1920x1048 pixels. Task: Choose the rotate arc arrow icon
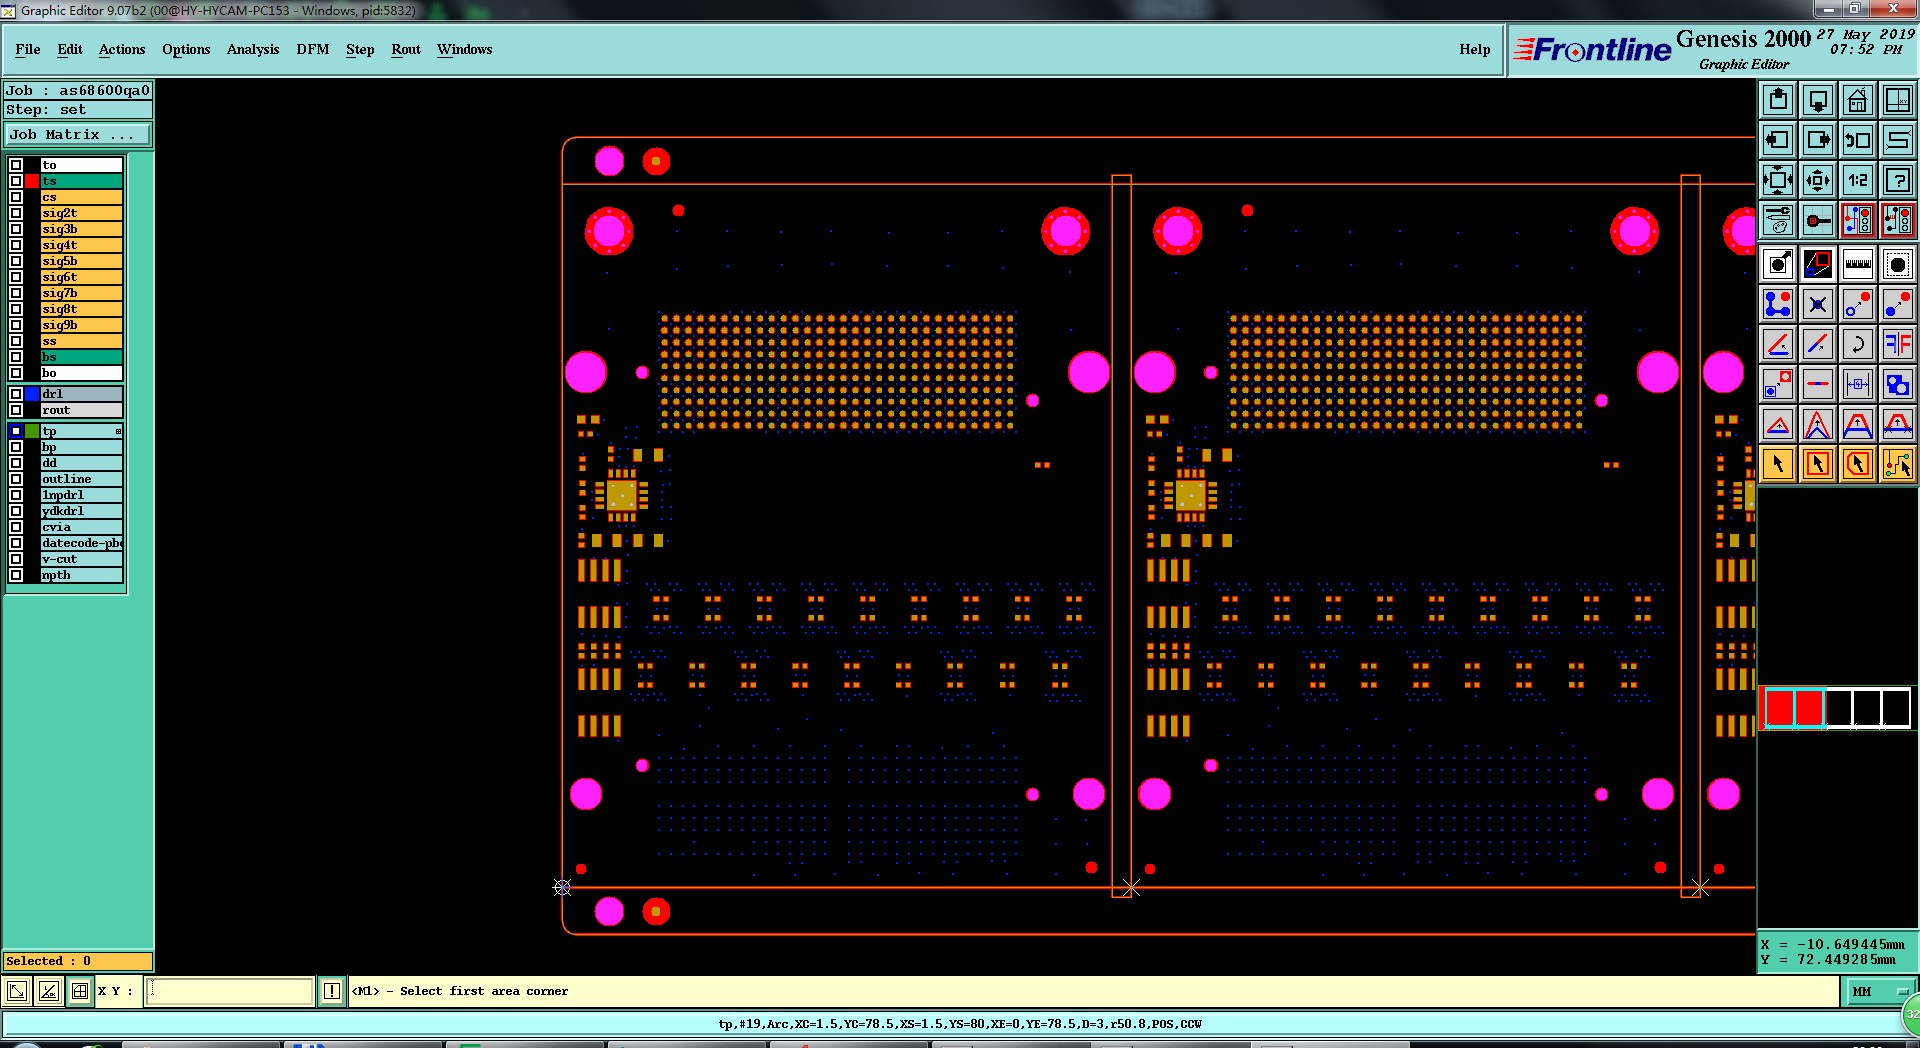coord(1858,344)
